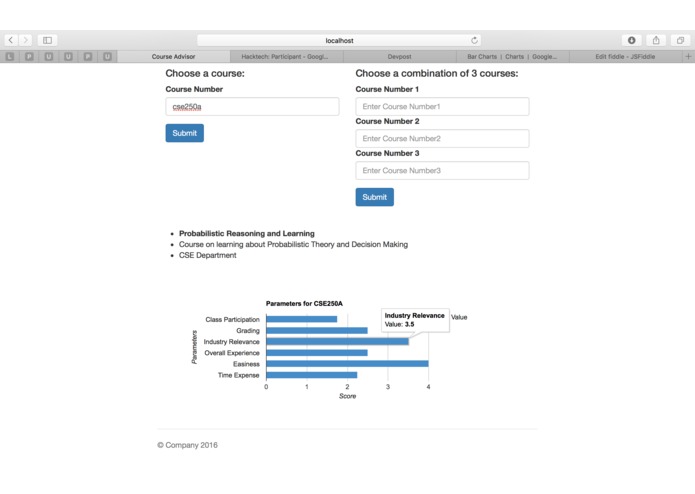Click the Class Participation bar
This screenshot has height=494, width=695.
301,319
